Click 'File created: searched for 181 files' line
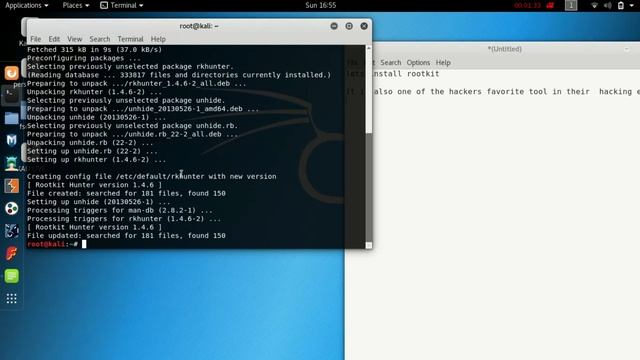640x360 pixels. click(x=126, y=193)
